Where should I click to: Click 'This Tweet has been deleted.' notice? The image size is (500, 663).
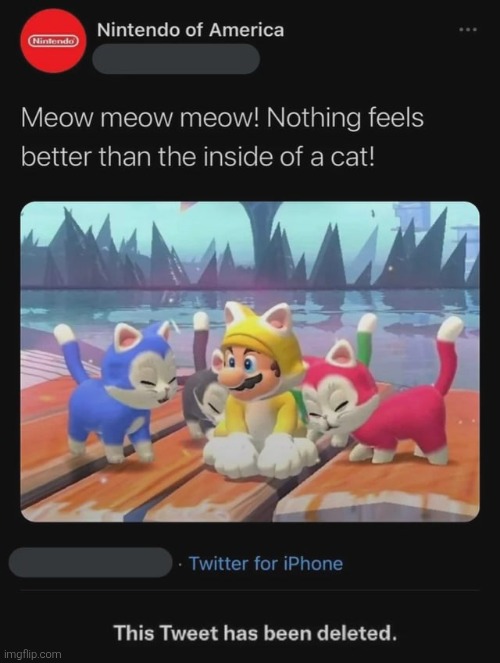(x=255, y=633)
